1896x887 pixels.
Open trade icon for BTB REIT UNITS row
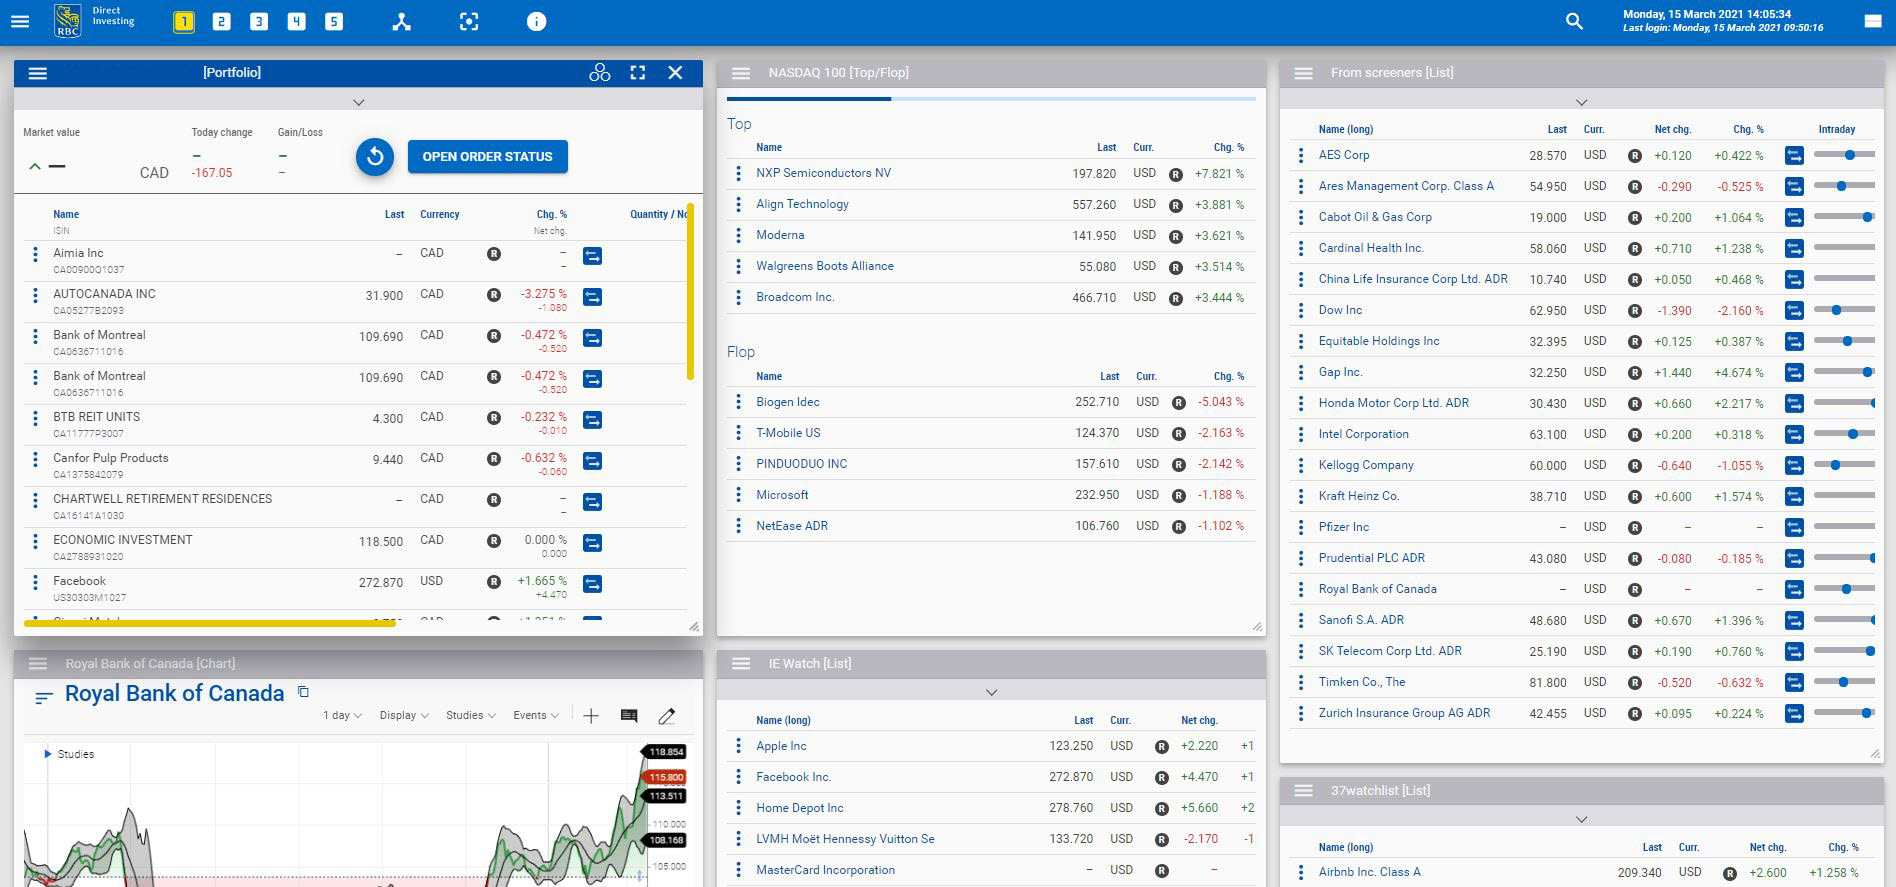(x=592, y=420)
